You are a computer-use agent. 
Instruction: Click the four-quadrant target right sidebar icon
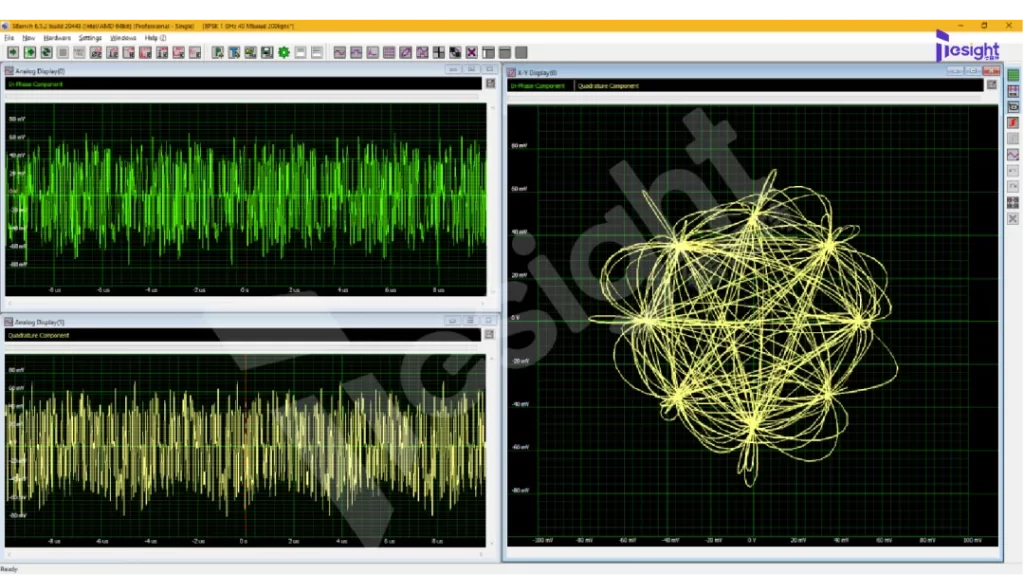[1013, 203]
